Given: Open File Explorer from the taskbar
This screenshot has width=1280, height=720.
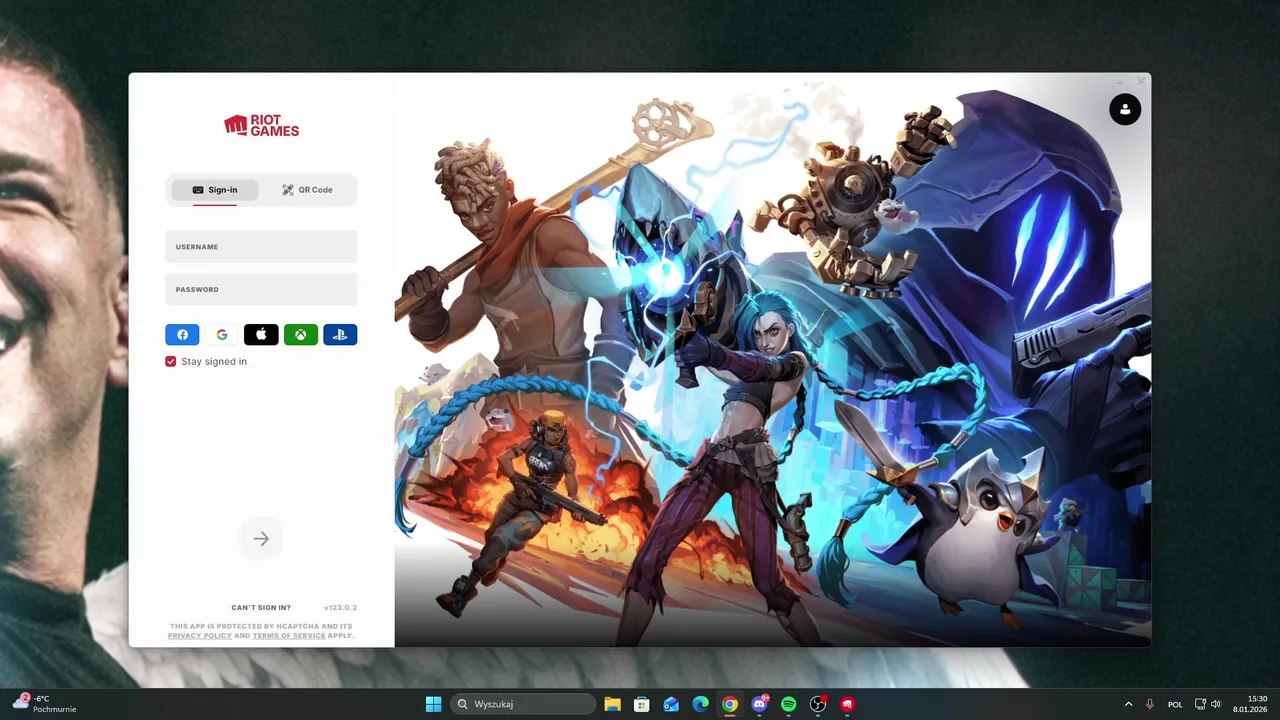Looking at the screenshot, I should click(612, 704).
